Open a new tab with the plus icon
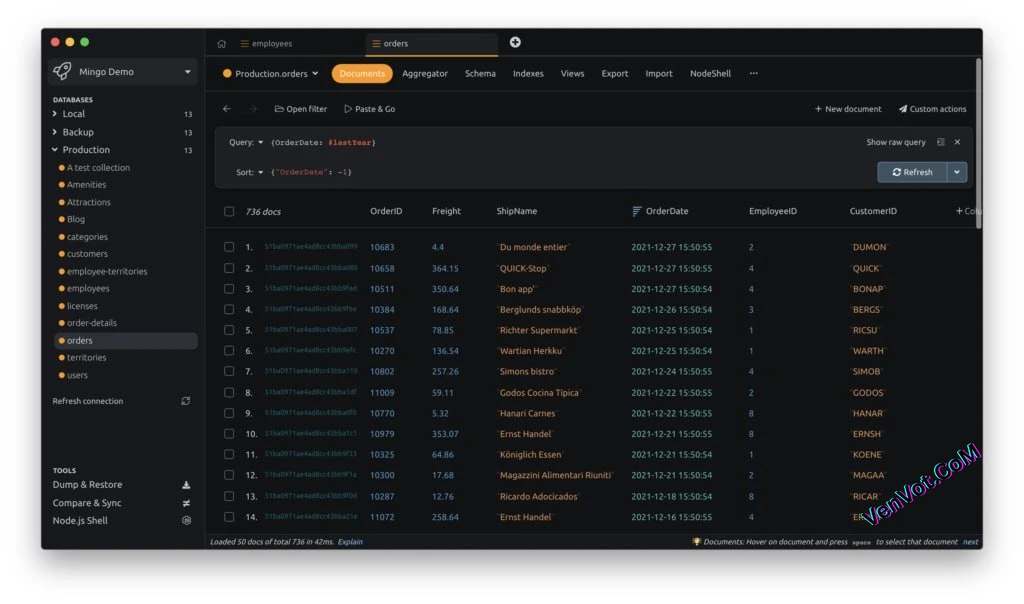Screen dimensions: 1024x604 click(x=515, y=42)
